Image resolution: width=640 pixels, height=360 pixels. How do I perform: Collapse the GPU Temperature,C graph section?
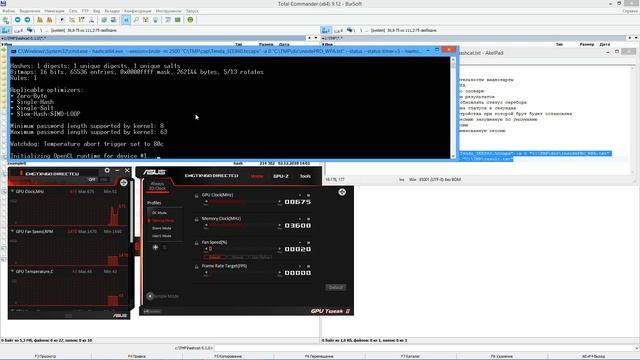[x=12, y=271]
